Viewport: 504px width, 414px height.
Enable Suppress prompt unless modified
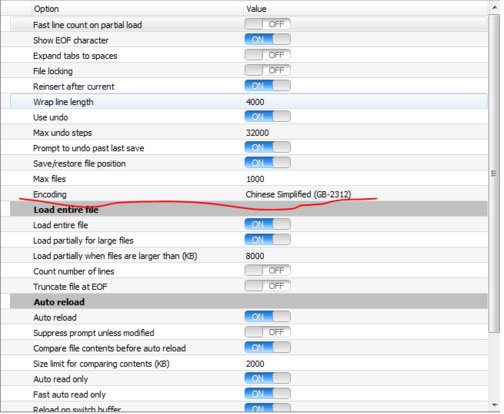(x=267, y=332)
